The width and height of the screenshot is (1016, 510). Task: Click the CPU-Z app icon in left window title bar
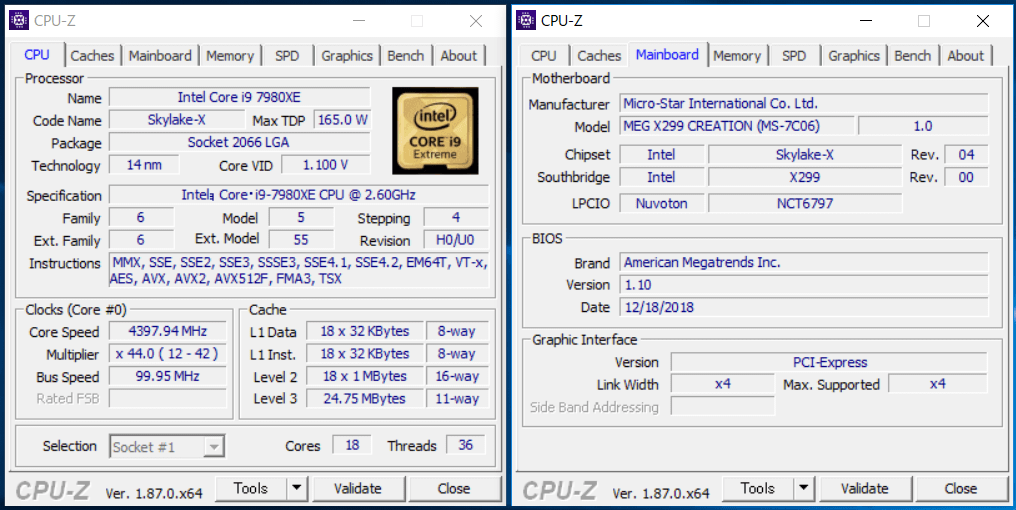tap(19, 21)
